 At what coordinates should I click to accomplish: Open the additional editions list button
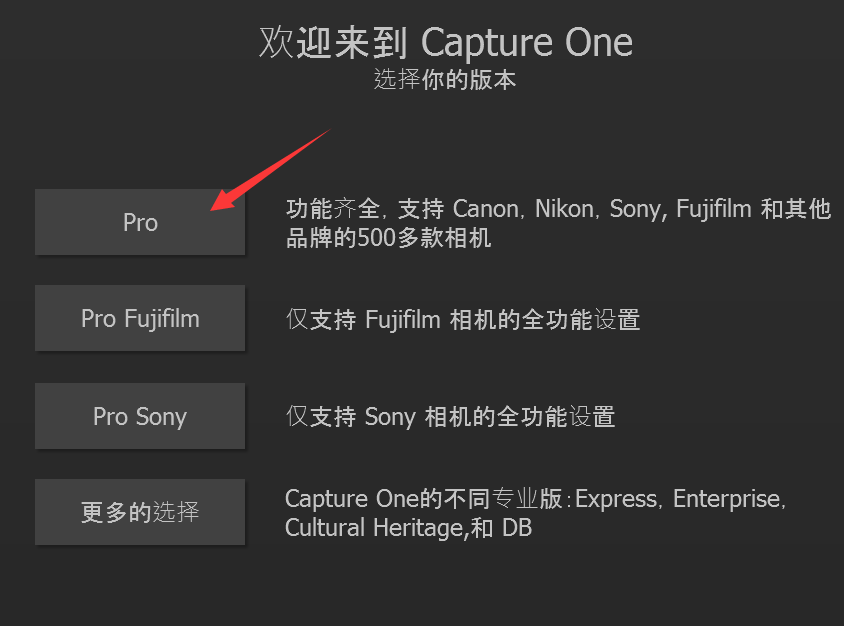[x=139, y=511]
